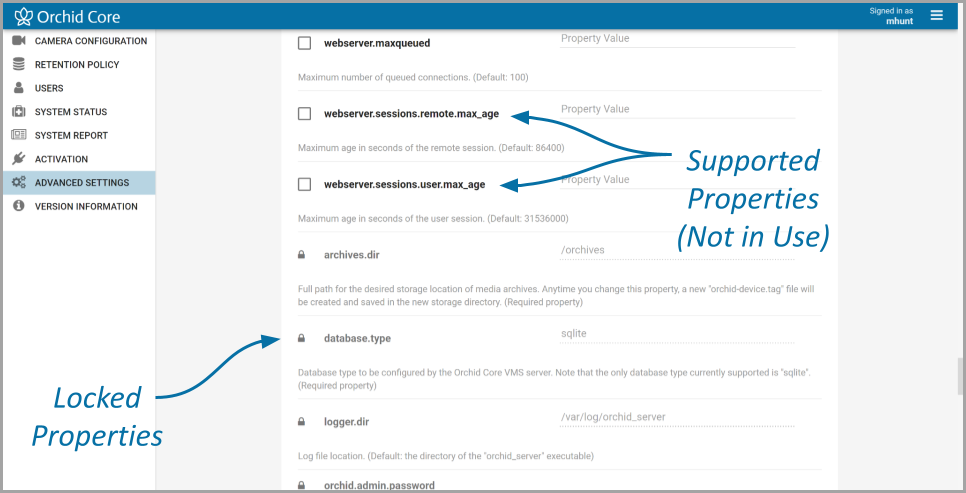Click the Orchid Core title link
Viewport: 966px width, 493px height.
click(x=78, y=17)
